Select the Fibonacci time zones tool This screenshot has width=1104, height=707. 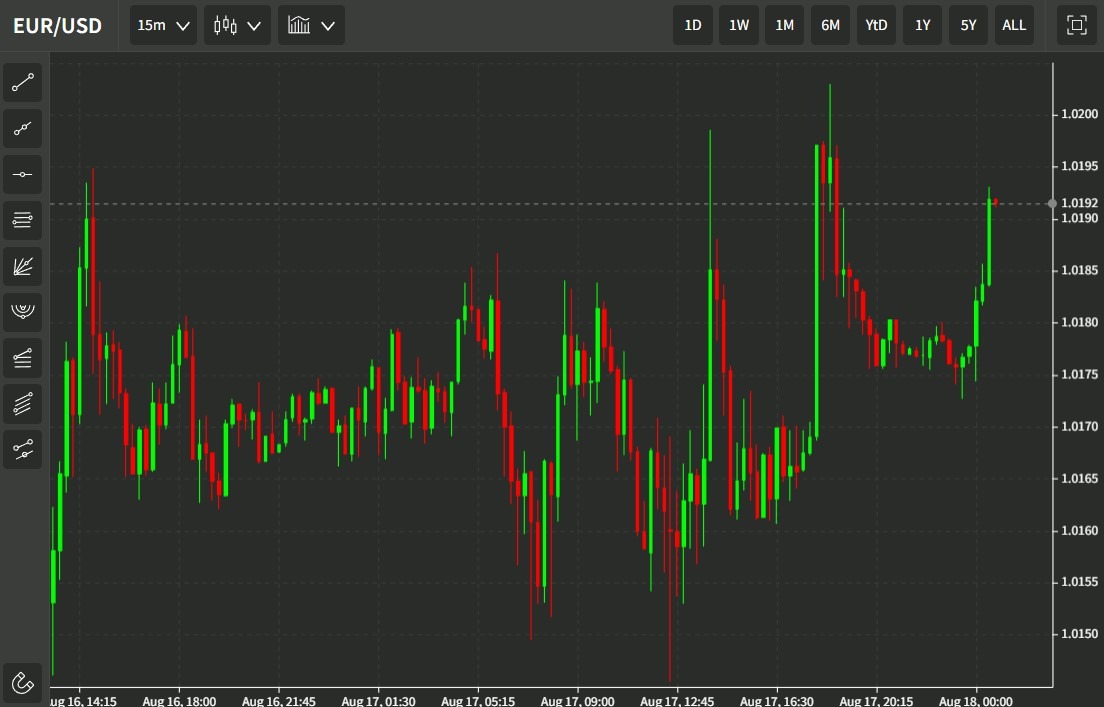pos(23,358)
